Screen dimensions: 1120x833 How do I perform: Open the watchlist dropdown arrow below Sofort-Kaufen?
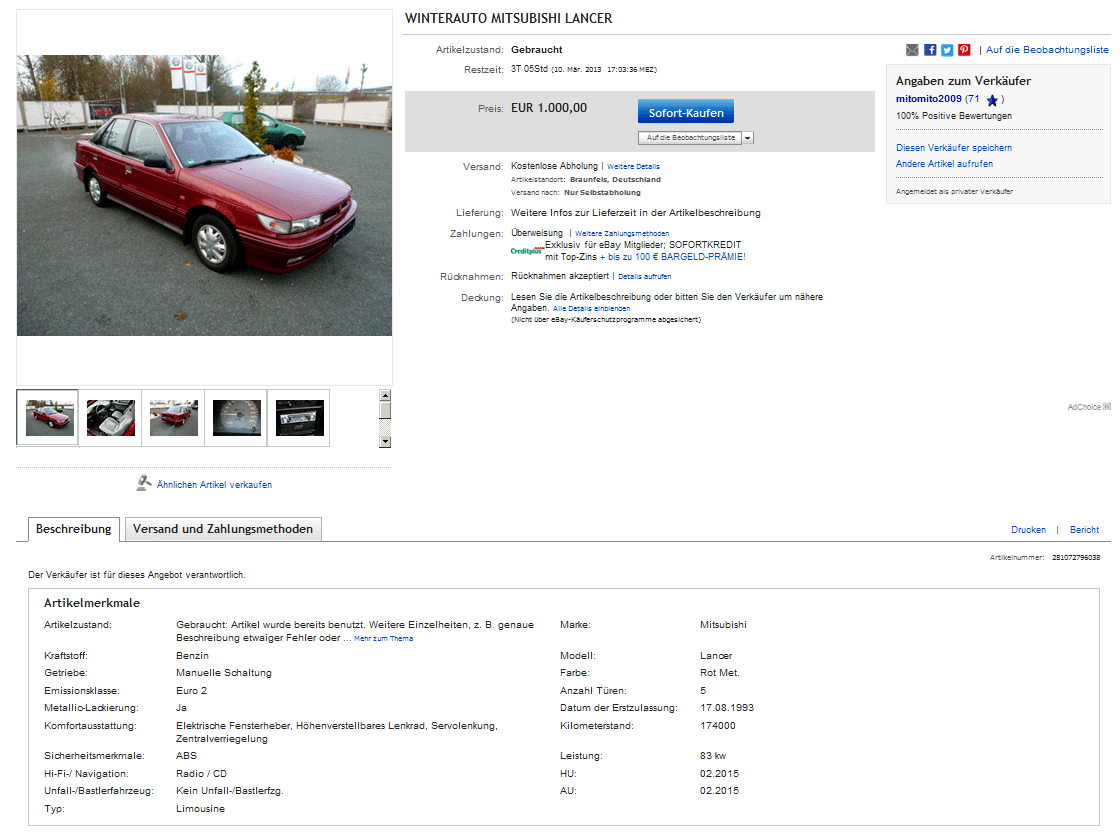[747, 138]
